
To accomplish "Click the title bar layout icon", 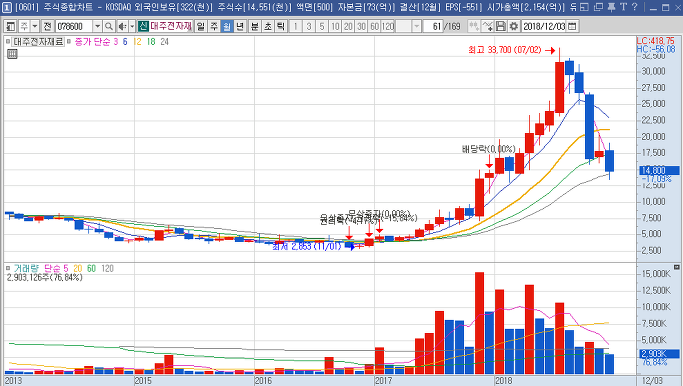I will (x=584, y=7).
